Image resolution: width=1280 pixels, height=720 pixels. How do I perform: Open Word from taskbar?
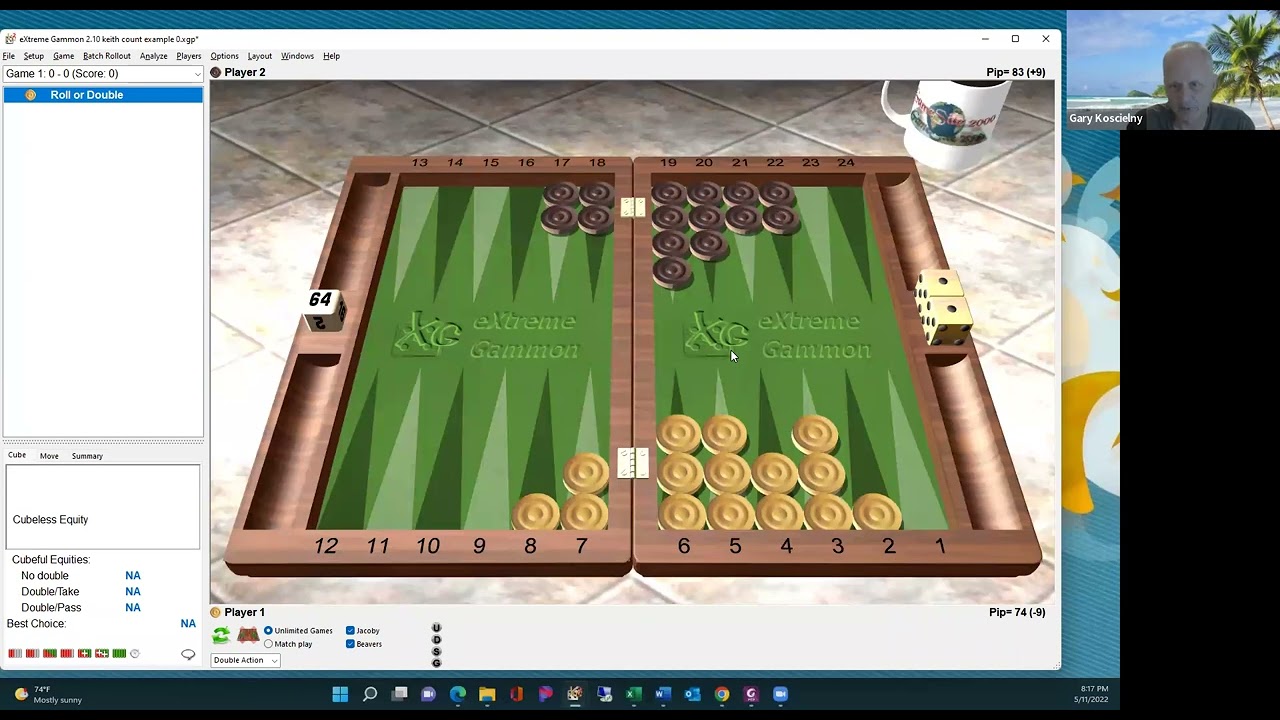coord(663,694)
